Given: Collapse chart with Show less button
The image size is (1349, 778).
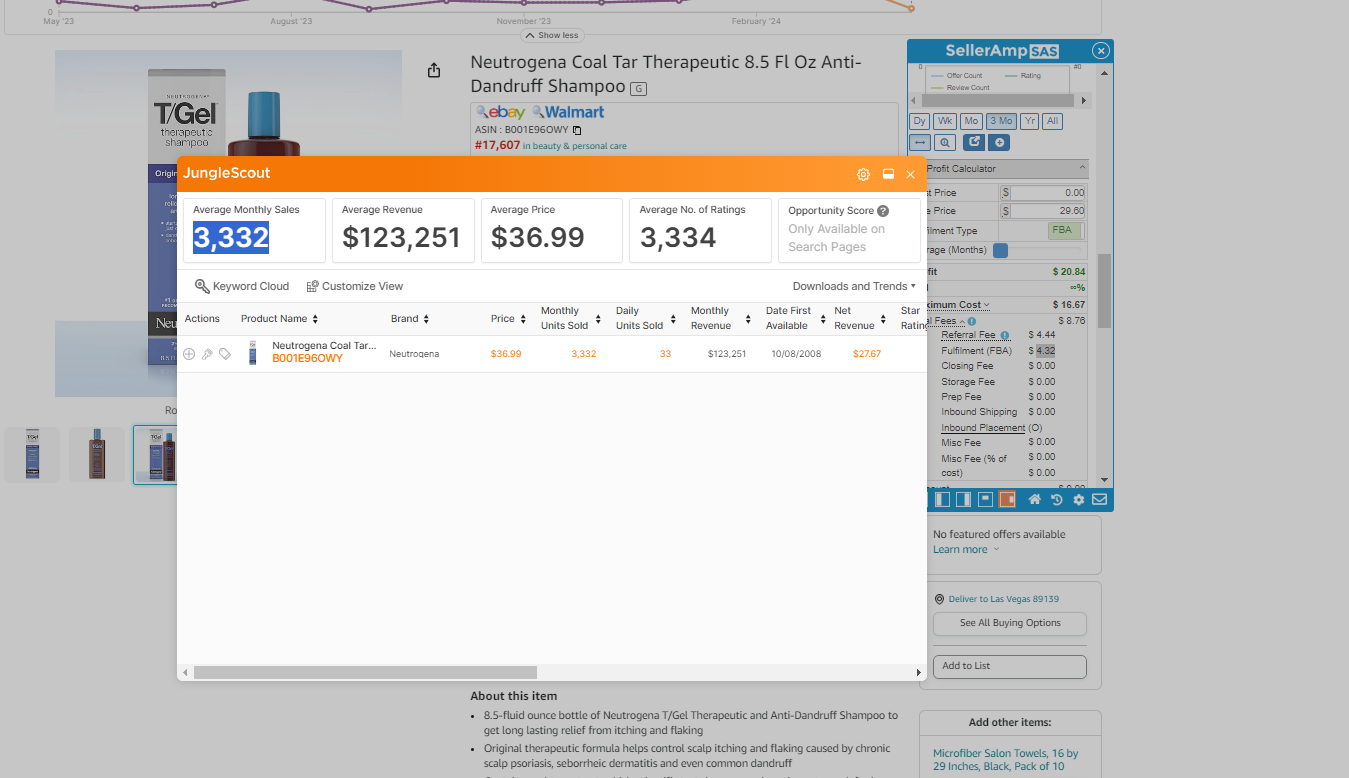Looking at the screenshot, I should point(551,35).
